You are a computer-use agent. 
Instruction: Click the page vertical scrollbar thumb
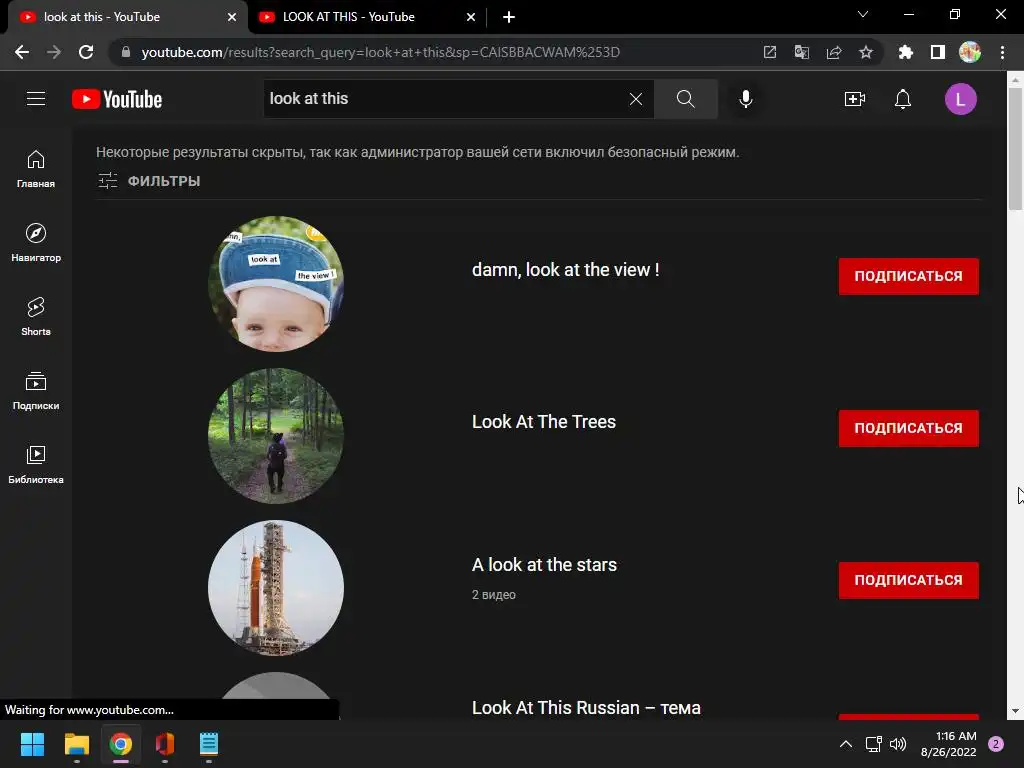[x=1015, y=148]
